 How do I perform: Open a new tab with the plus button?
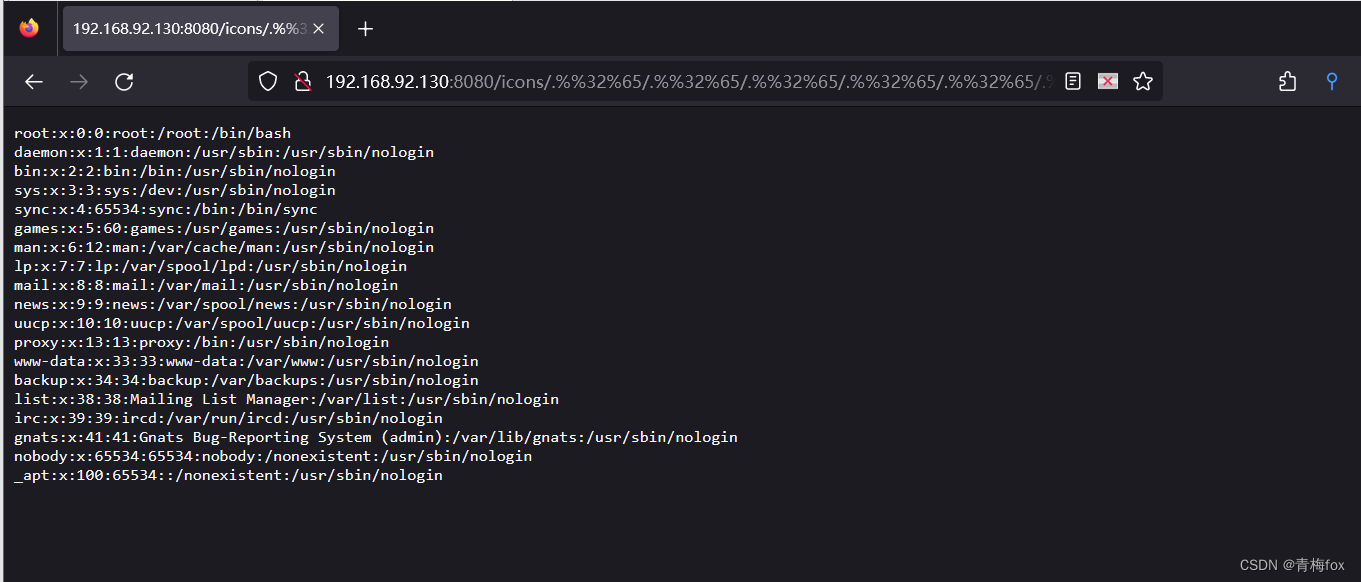click(364, 28)
